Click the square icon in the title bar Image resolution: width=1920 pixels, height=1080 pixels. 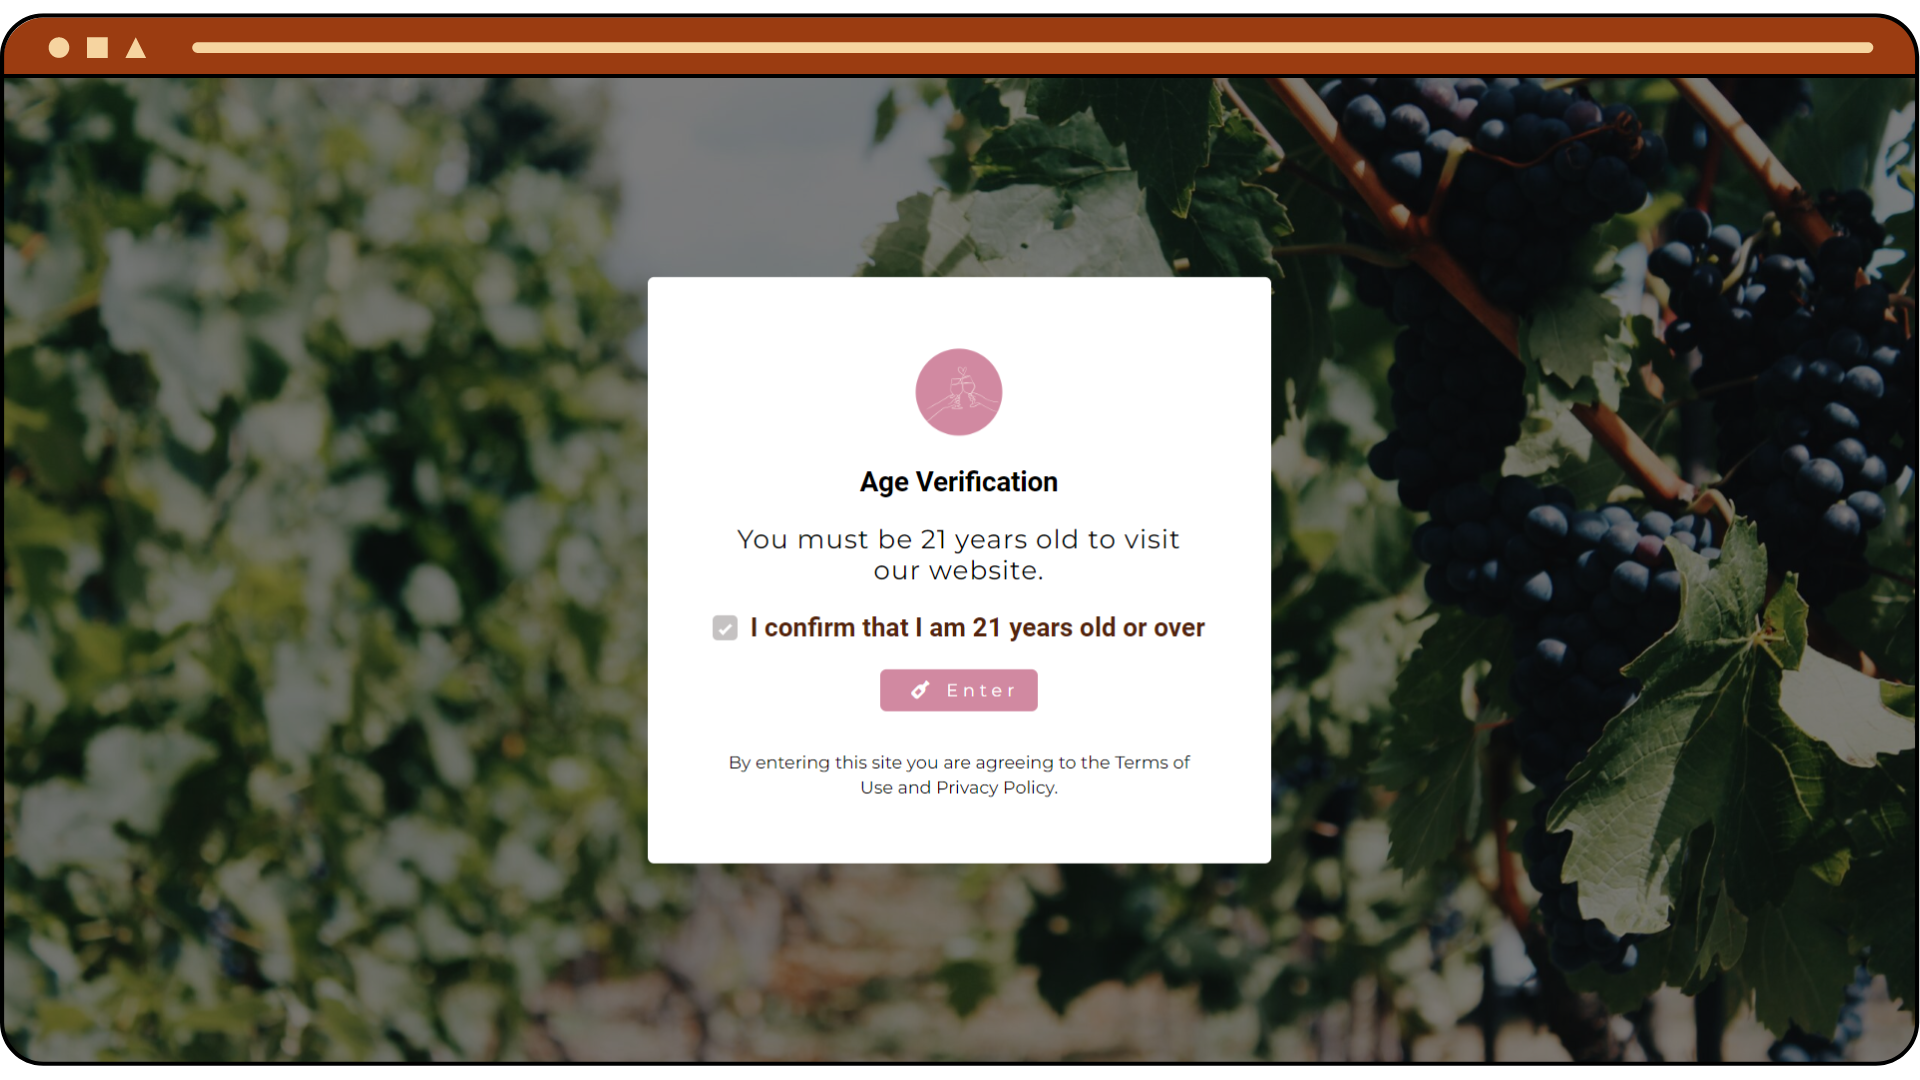click(97, 47)
